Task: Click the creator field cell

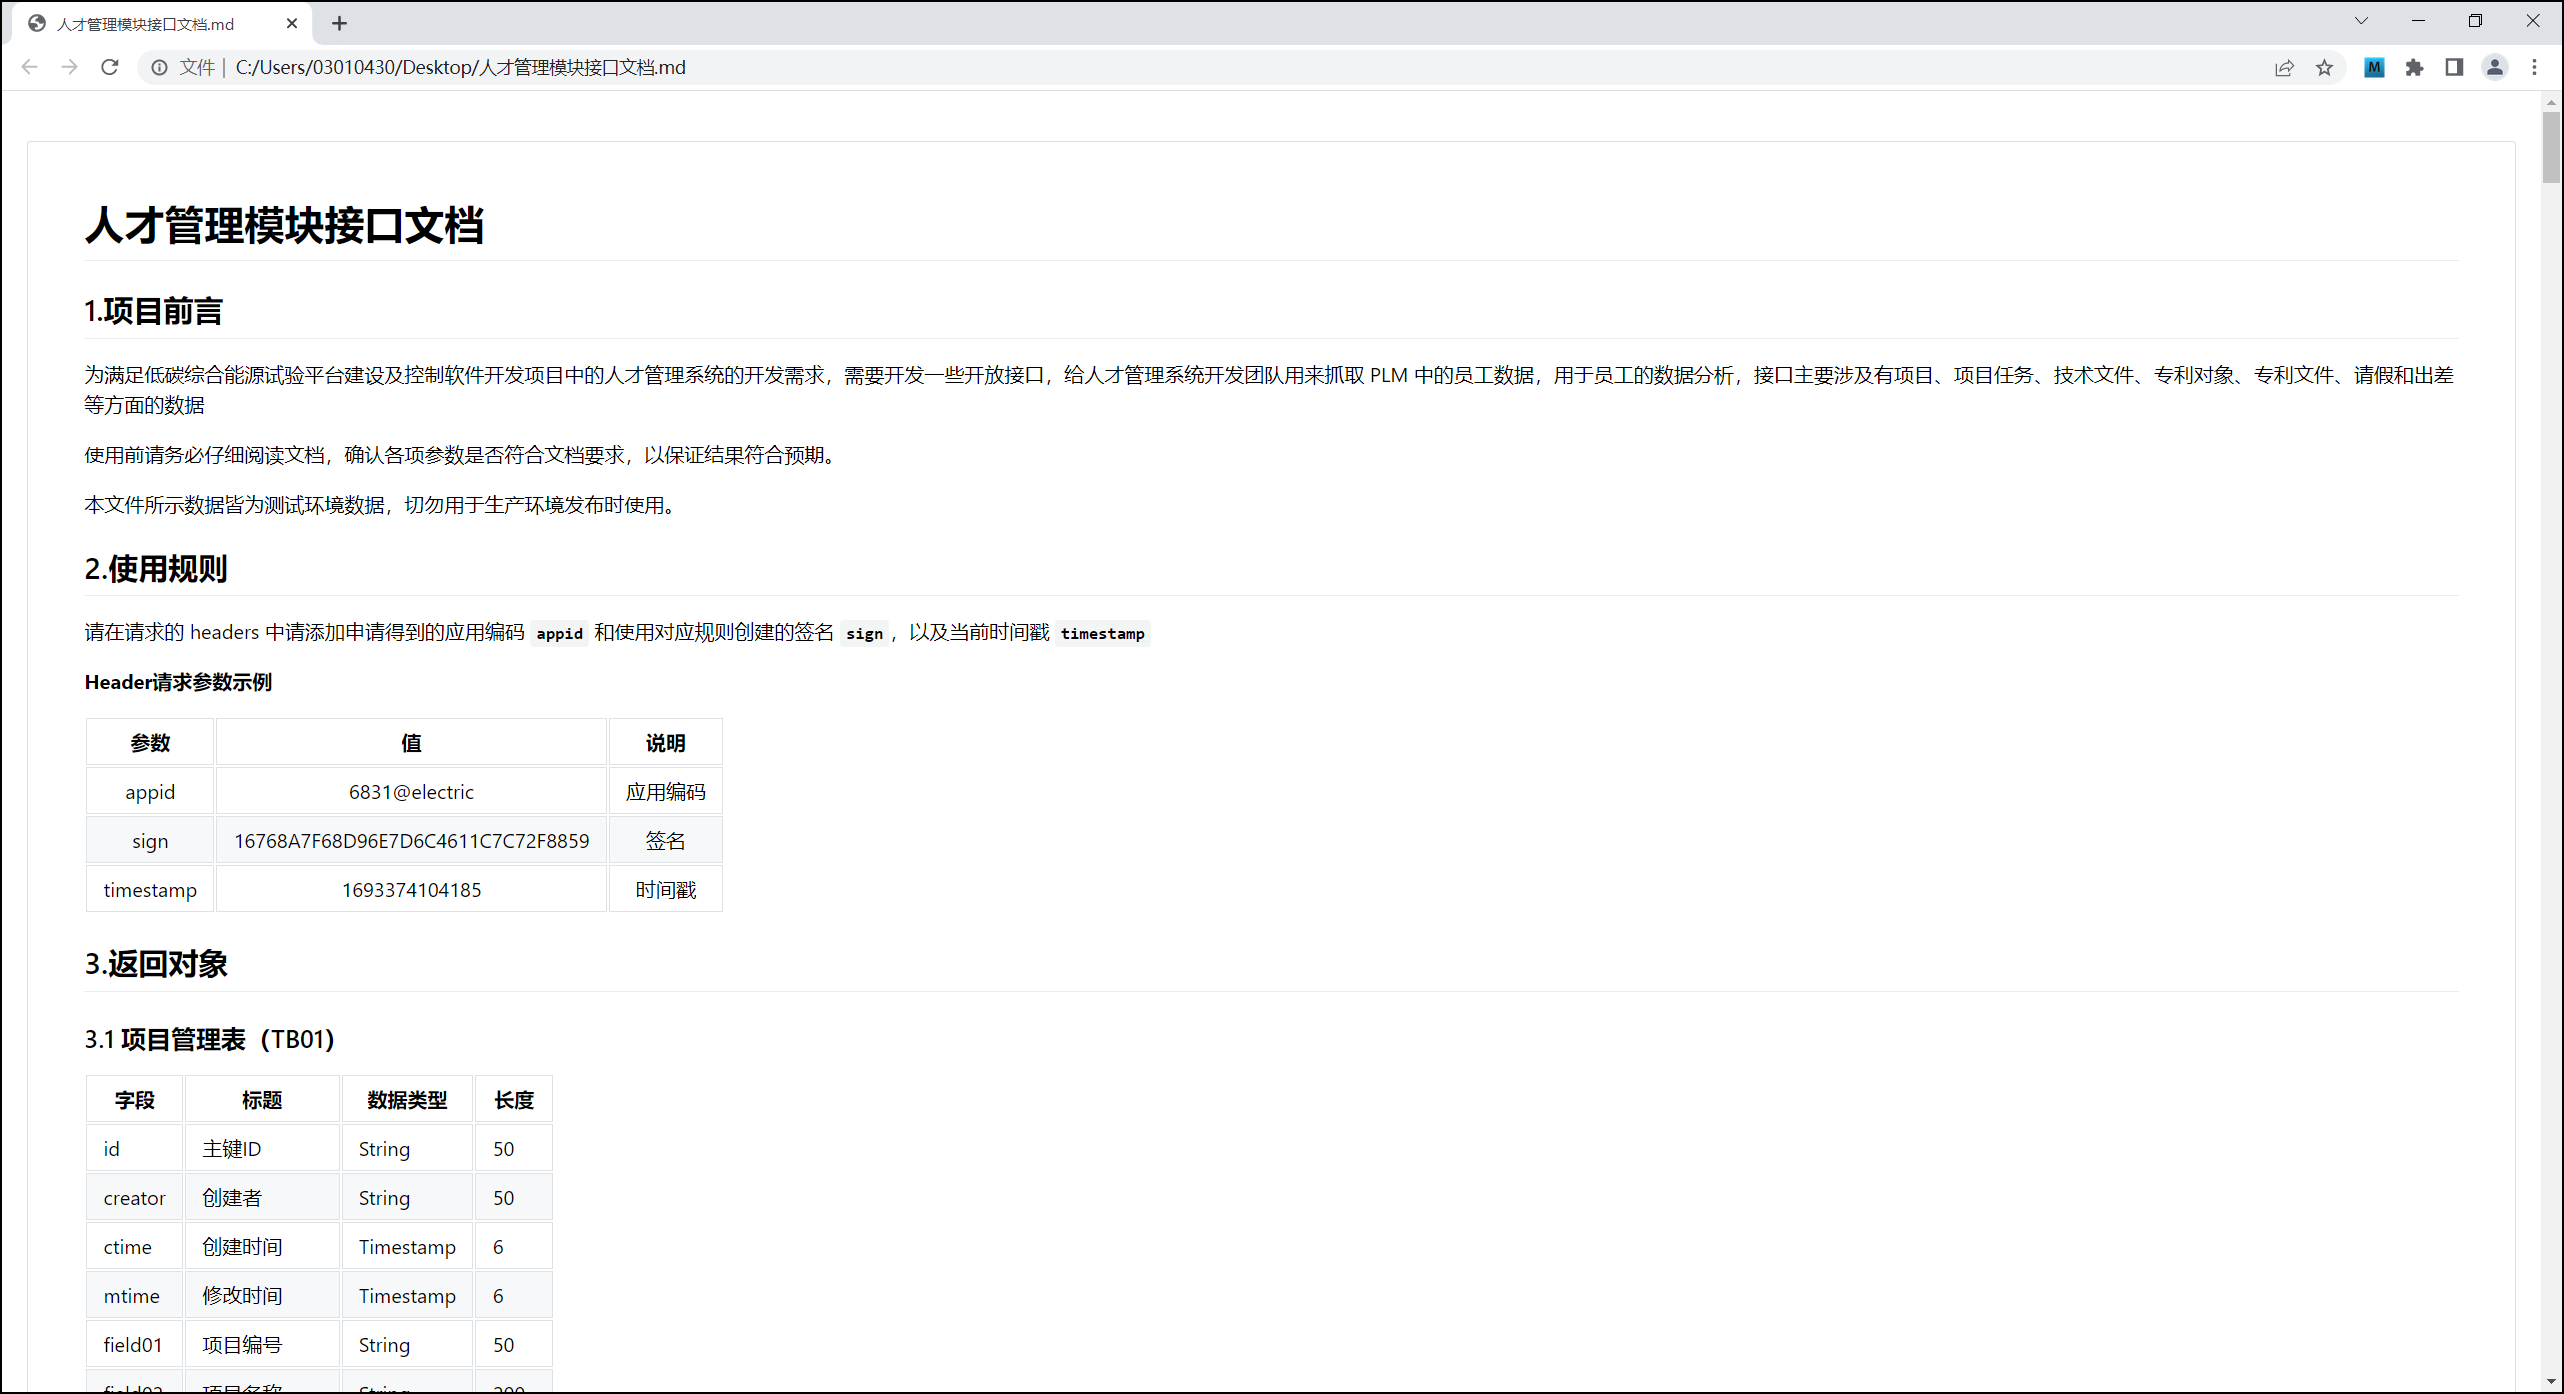Action: click(x=135, y=1198)
